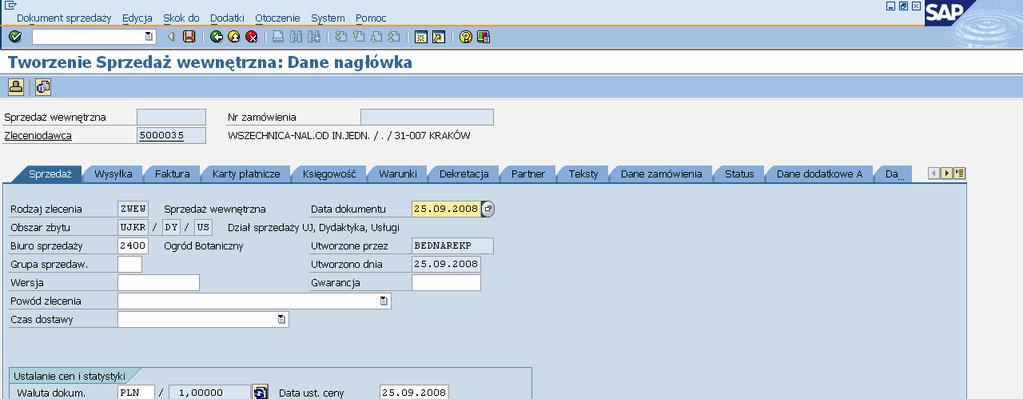Image resolution: width=1023 pixels, height=399 pixels.
Task: Cancel using the red X icon
Action: pos(251,37)
